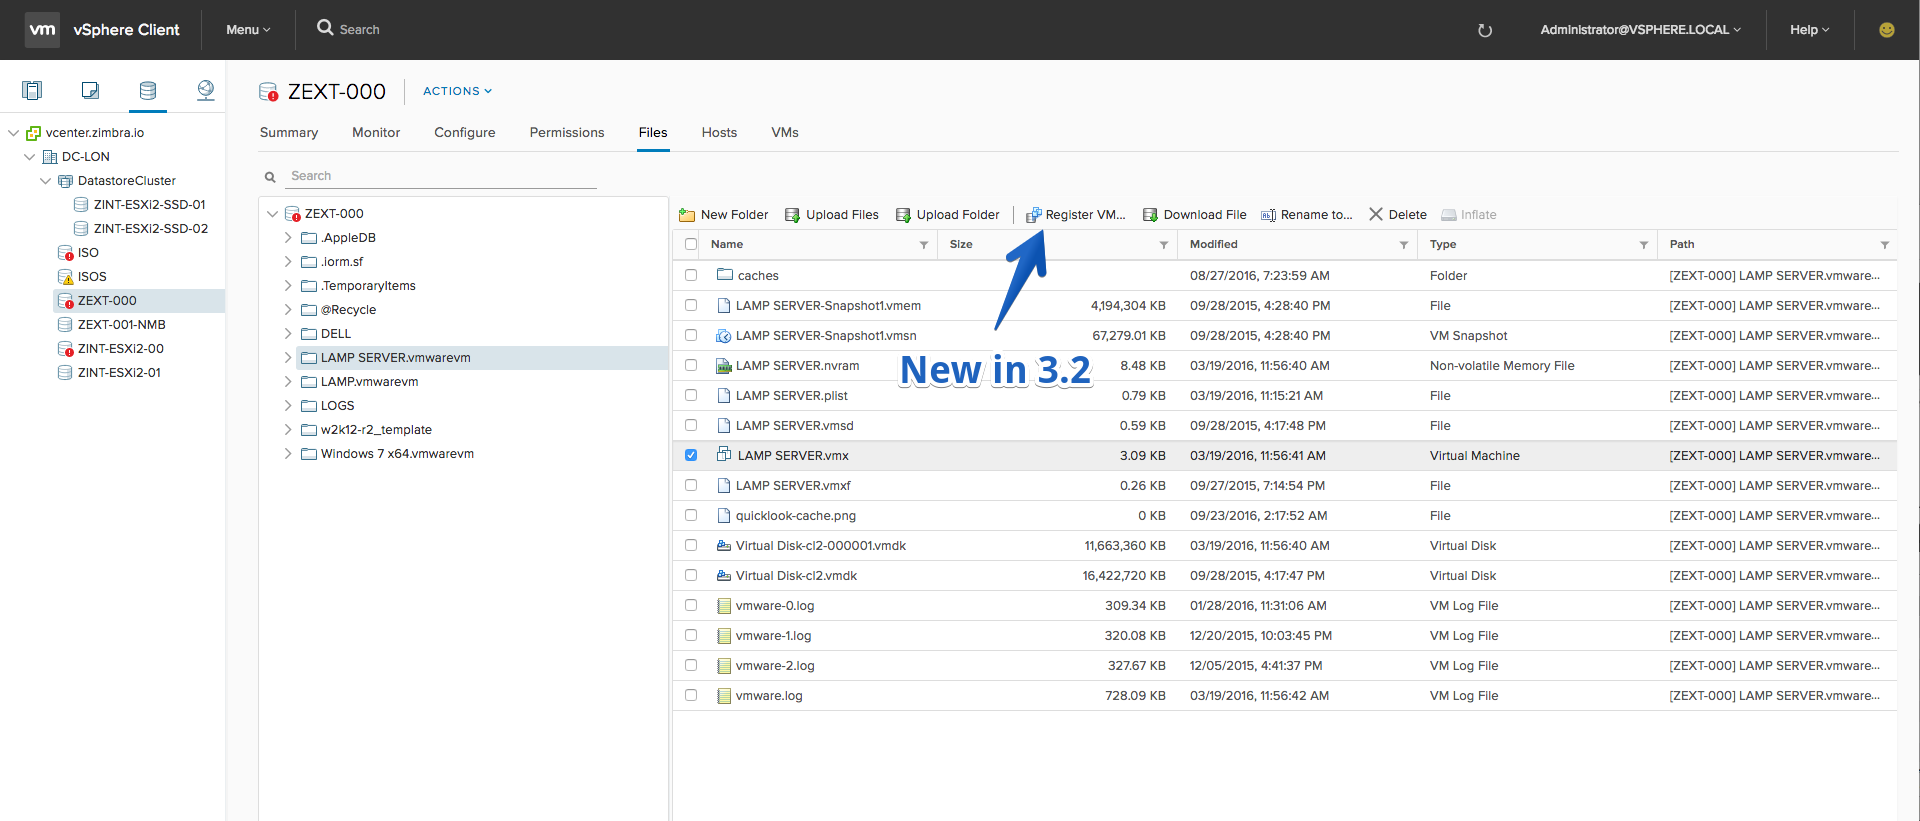The height and width of the screenshot is (821, 1920).
Task: Check the box for LAMP SERVER.nvram
Action: click(x=691, y=365)
